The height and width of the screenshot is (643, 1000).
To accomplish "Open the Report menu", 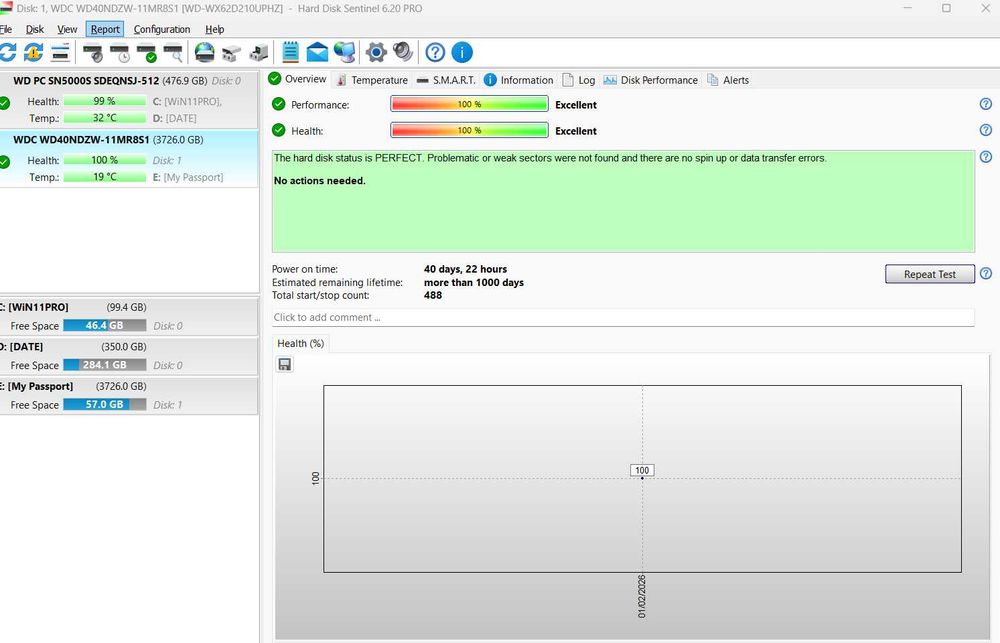I will coord(105,29).
